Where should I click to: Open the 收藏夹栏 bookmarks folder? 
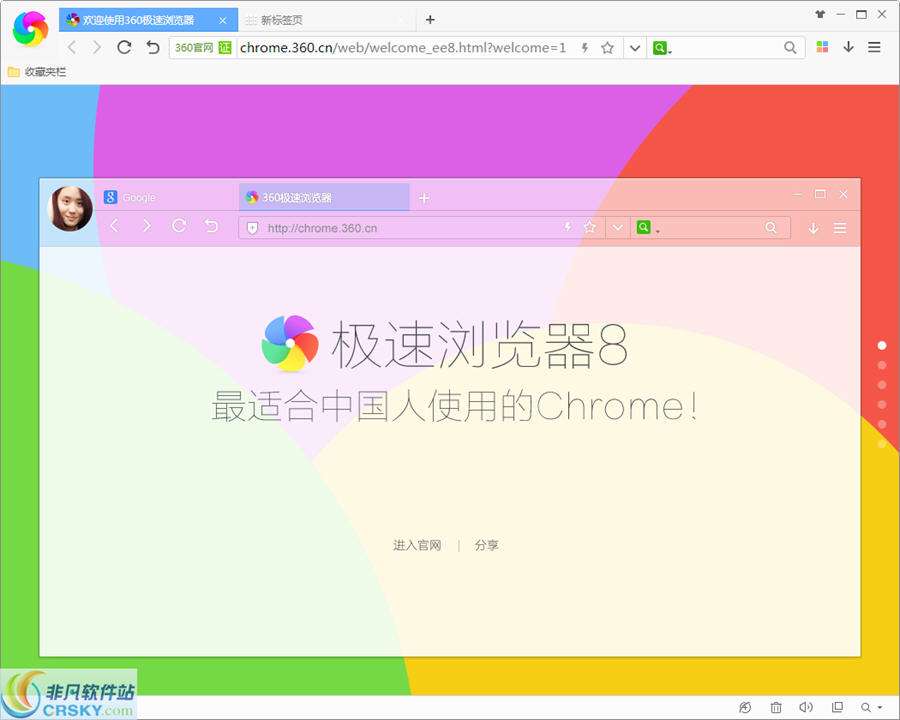(37, 72)
